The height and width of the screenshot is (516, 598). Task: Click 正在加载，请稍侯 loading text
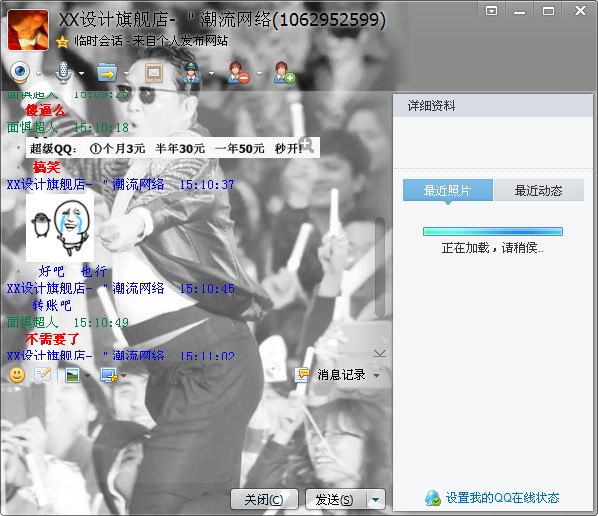493,248
